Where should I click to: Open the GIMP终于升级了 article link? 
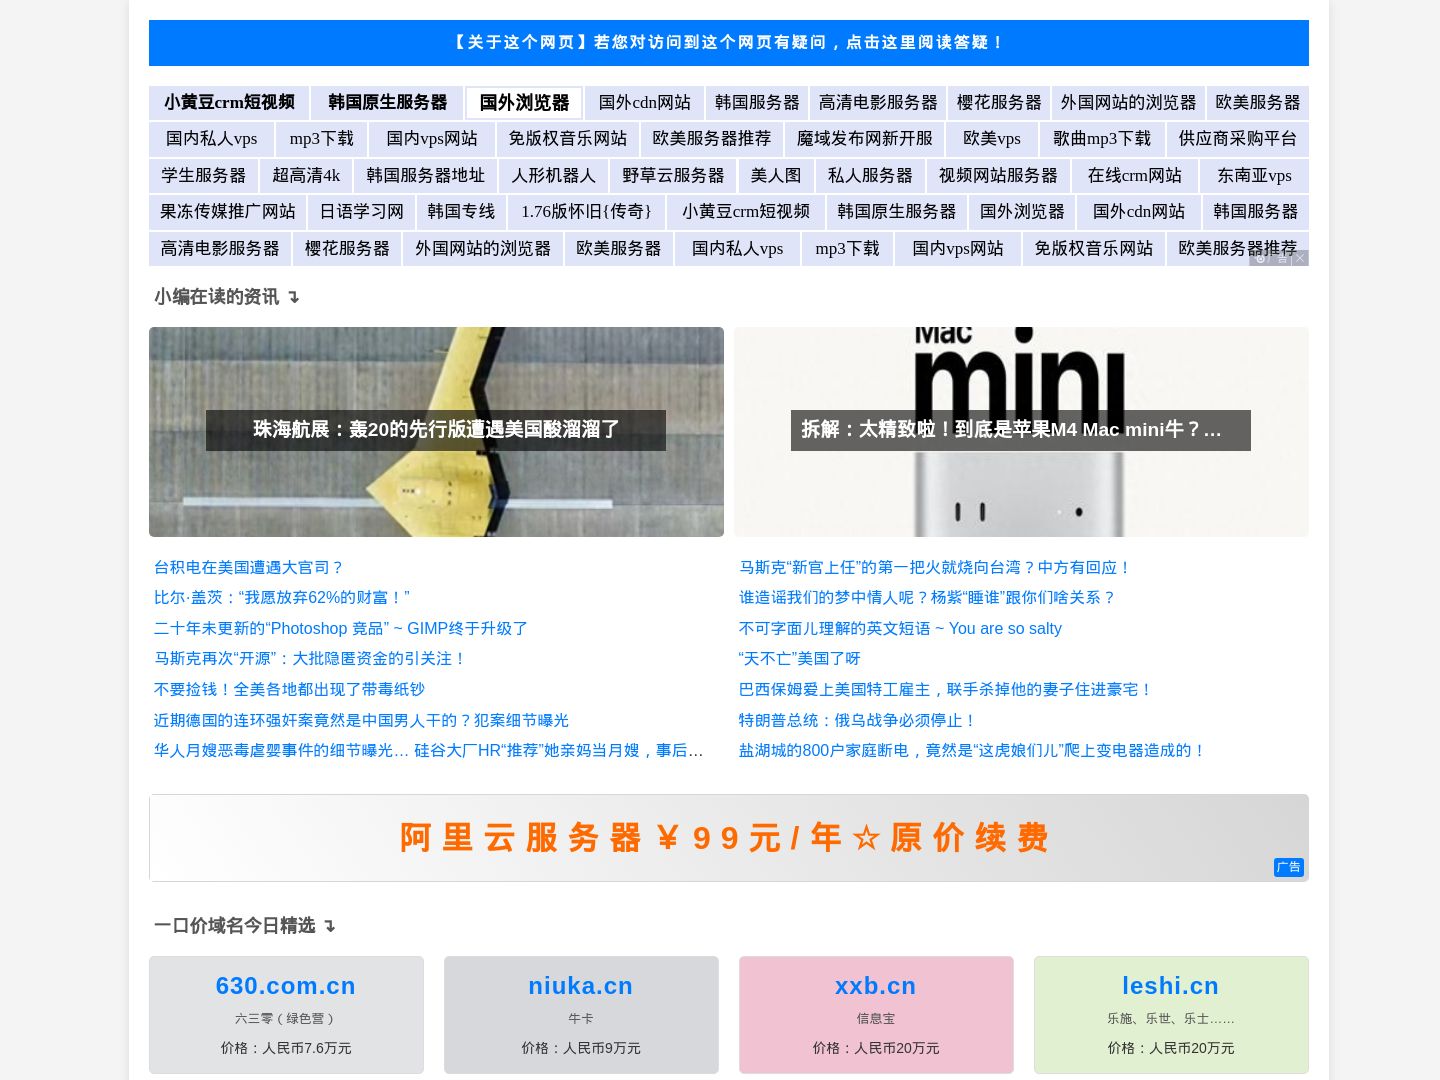pos(341,629)
